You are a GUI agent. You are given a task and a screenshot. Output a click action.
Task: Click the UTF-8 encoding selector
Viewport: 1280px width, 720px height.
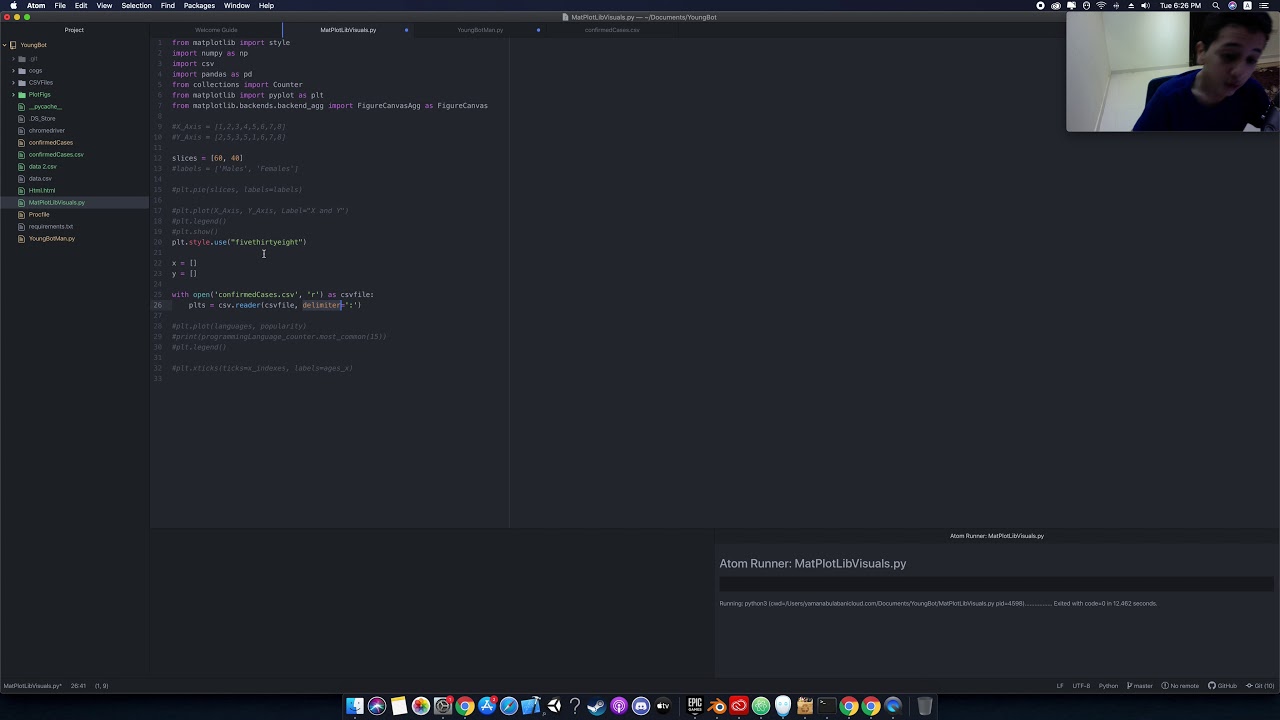click(1081, 686)
